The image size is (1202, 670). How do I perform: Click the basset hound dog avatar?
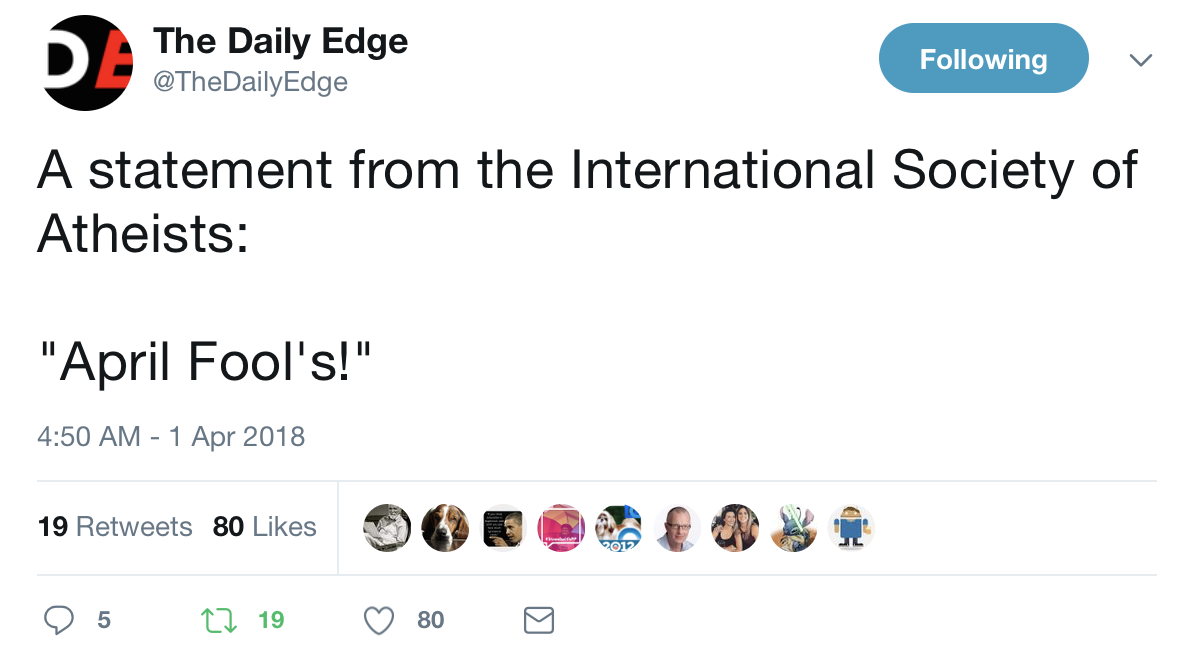pyautogui.click(x=444, y=527)
